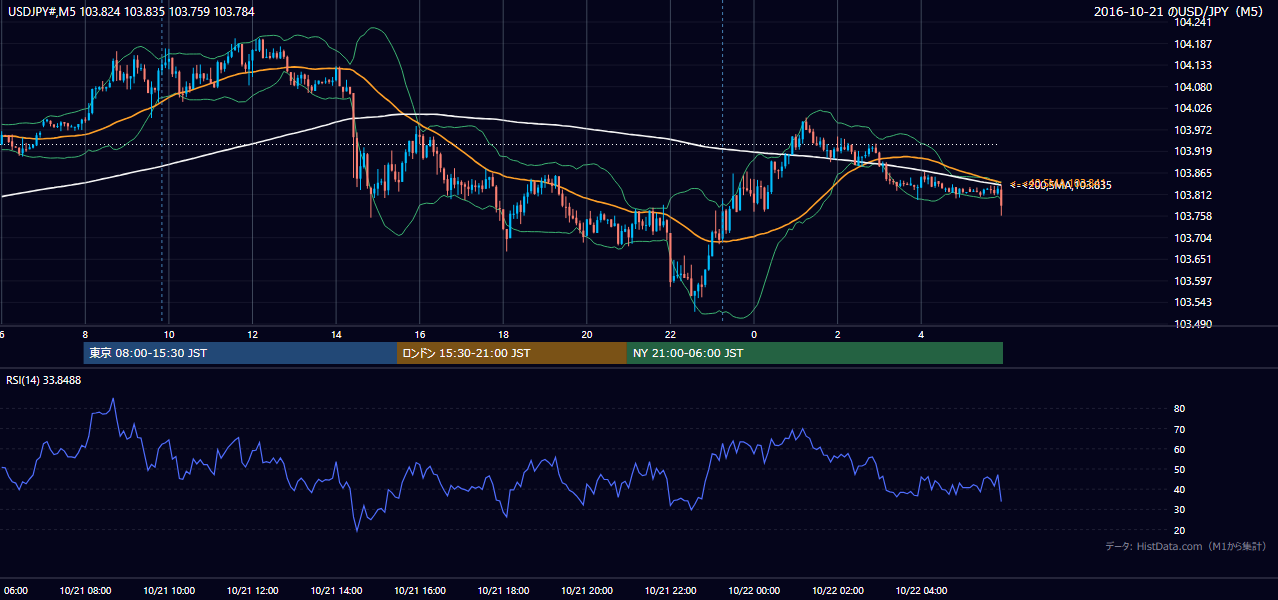Click RSI scale value 40
Screen dimensions: 1278x600
click(x=1180, y=489)
